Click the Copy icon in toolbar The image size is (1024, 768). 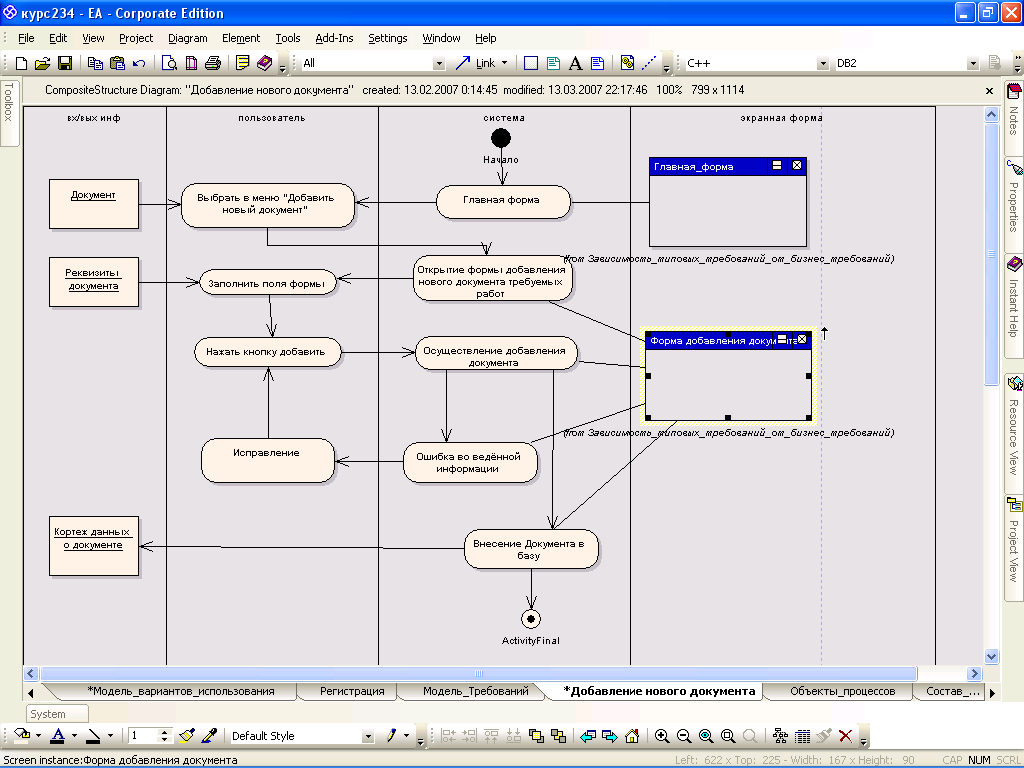coord(95,63)
